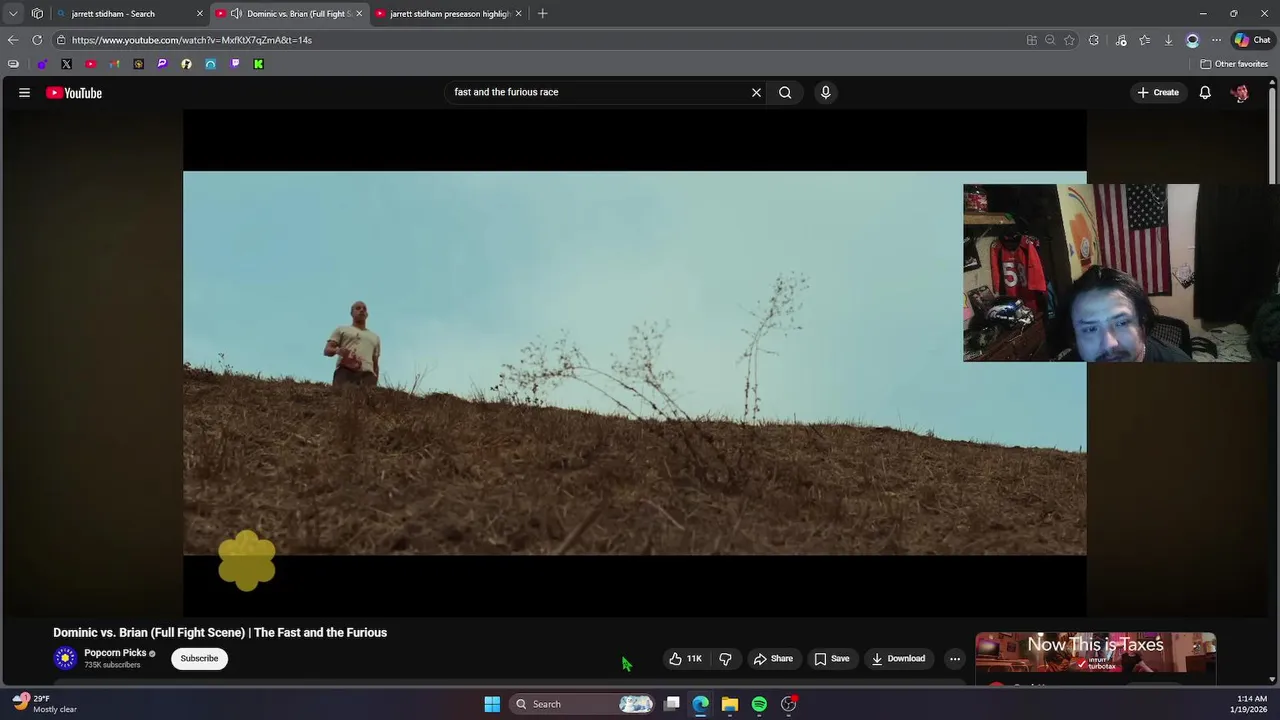Switch to jarrett stidham preseason highlights tab
Viewport: 1280px width, 720px height.
(x=450, y=13)
